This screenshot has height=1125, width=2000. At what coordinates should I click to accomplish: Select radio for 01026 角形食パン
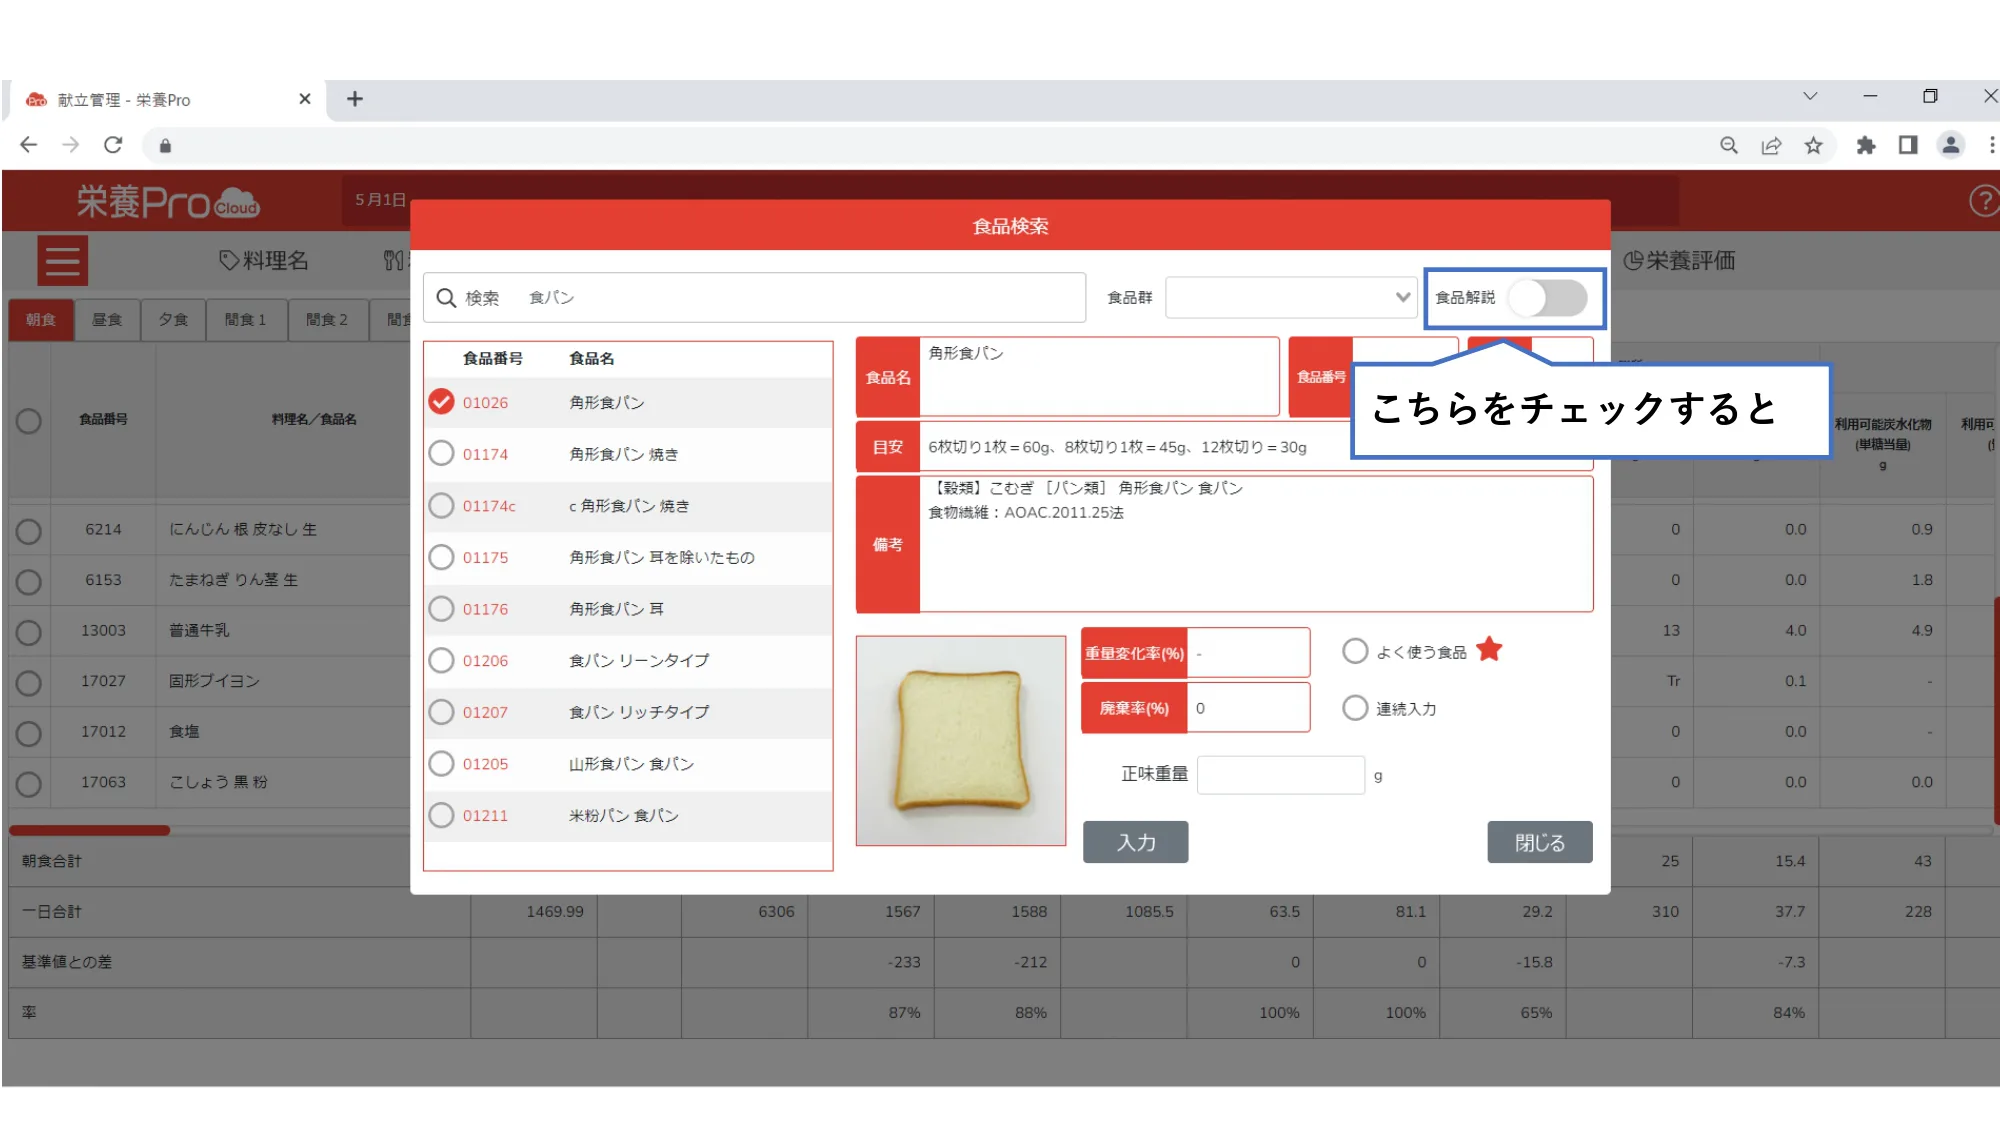(x=441, y=402)
